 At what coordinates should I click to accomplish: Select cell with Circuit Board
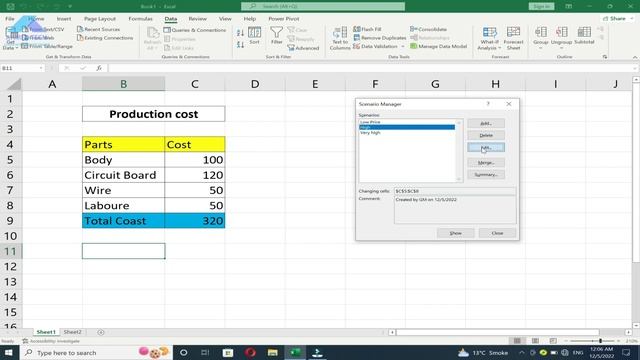pyautogui.click(x=123, y=175)
